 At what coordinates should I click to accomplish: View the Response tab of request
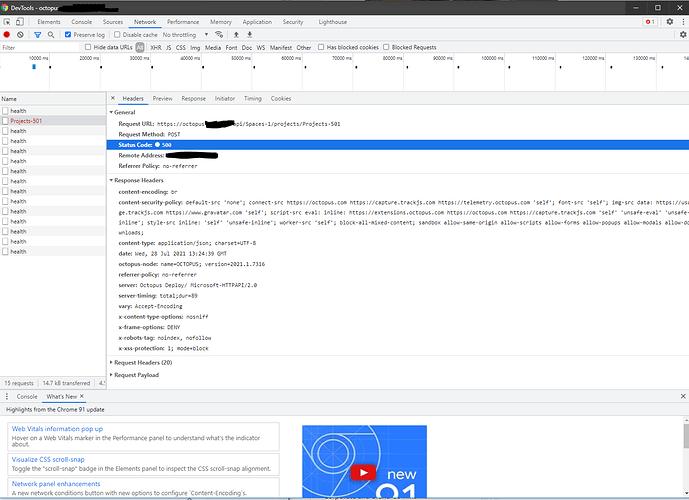click(193, 98)
